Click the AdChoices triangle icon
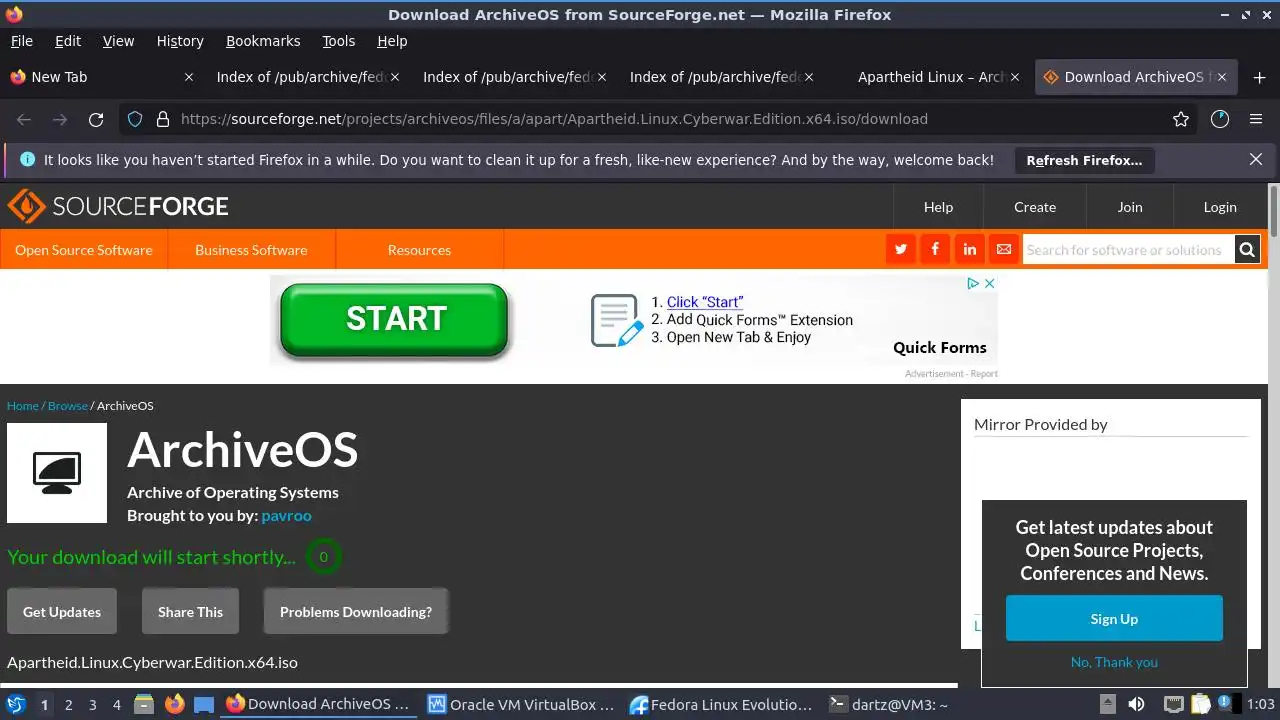 tap(973, 283)
